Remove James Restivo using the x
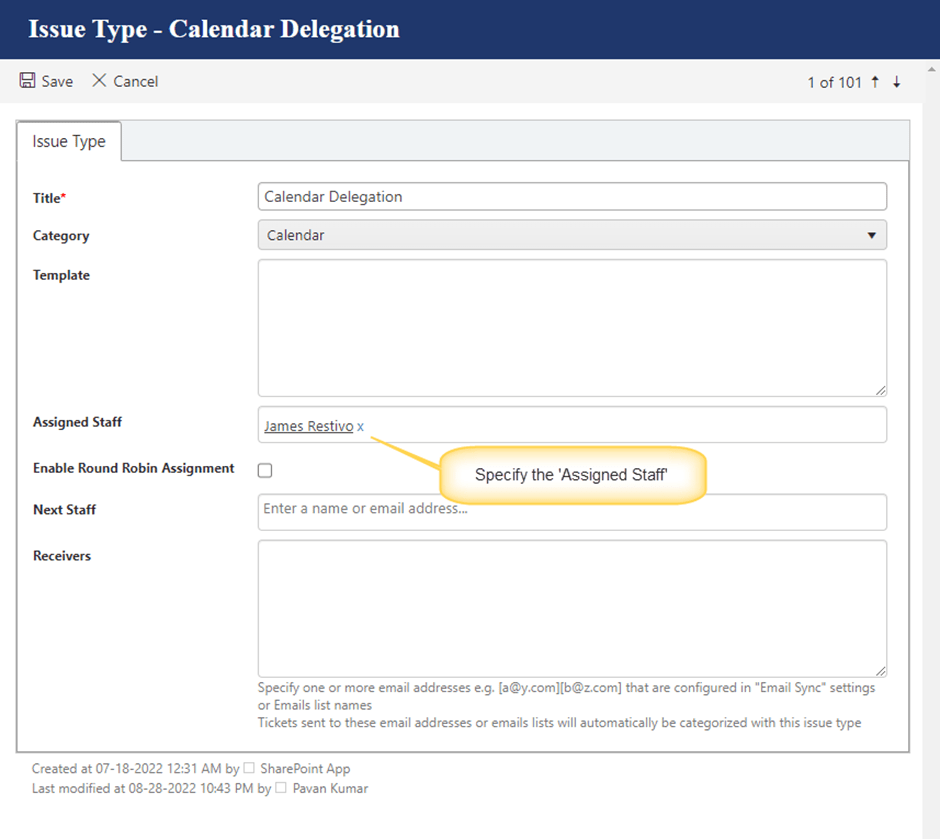The width and height of the screenshot is (940, 839). pos(361,427)
